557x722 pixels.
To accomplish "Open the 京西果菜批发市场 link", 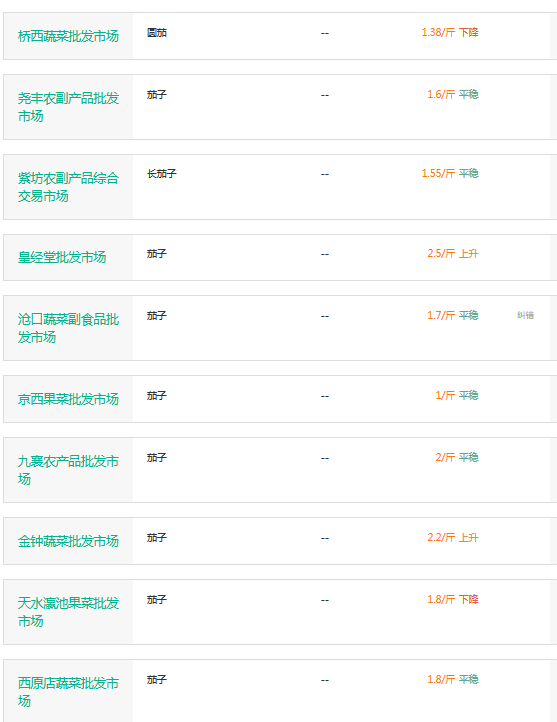I will pos(68,399).
